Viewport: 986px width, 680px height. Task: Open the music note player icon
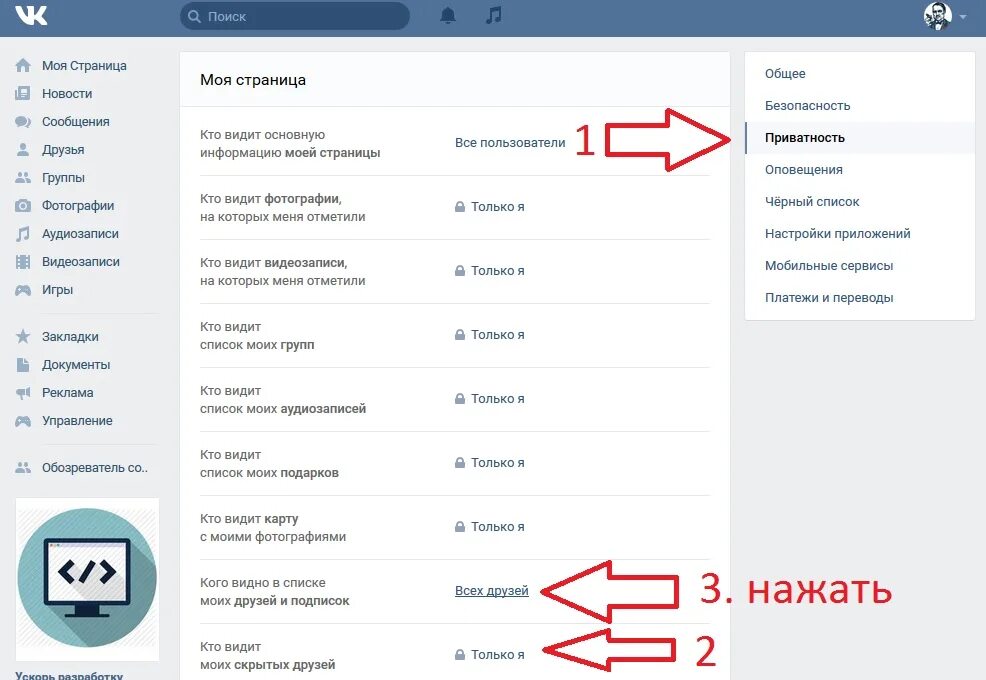click(x=494, y=15)
